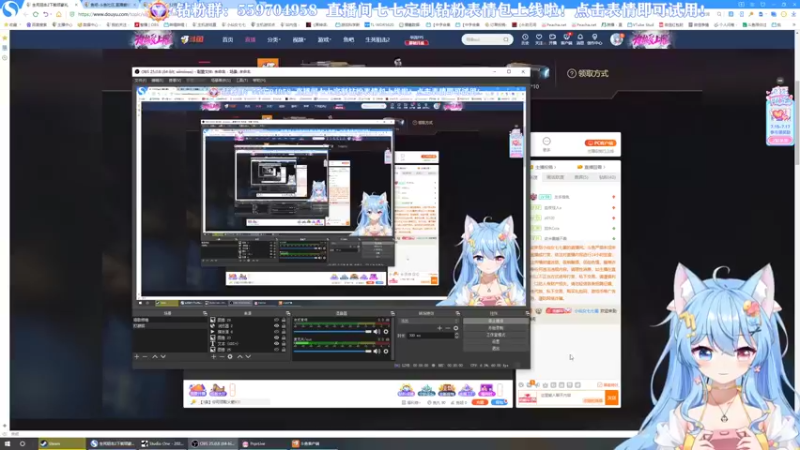Viewport: 800px width, 450px height.
Task: Add a scene transition with plus icon
Action: pos(439,328)
